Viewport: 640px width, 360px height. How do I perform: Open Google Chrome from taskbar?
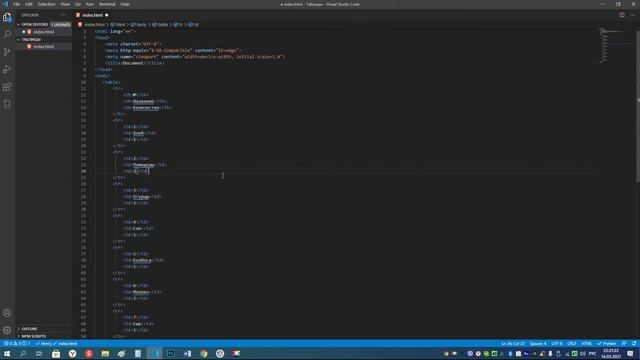pos(204,353)
